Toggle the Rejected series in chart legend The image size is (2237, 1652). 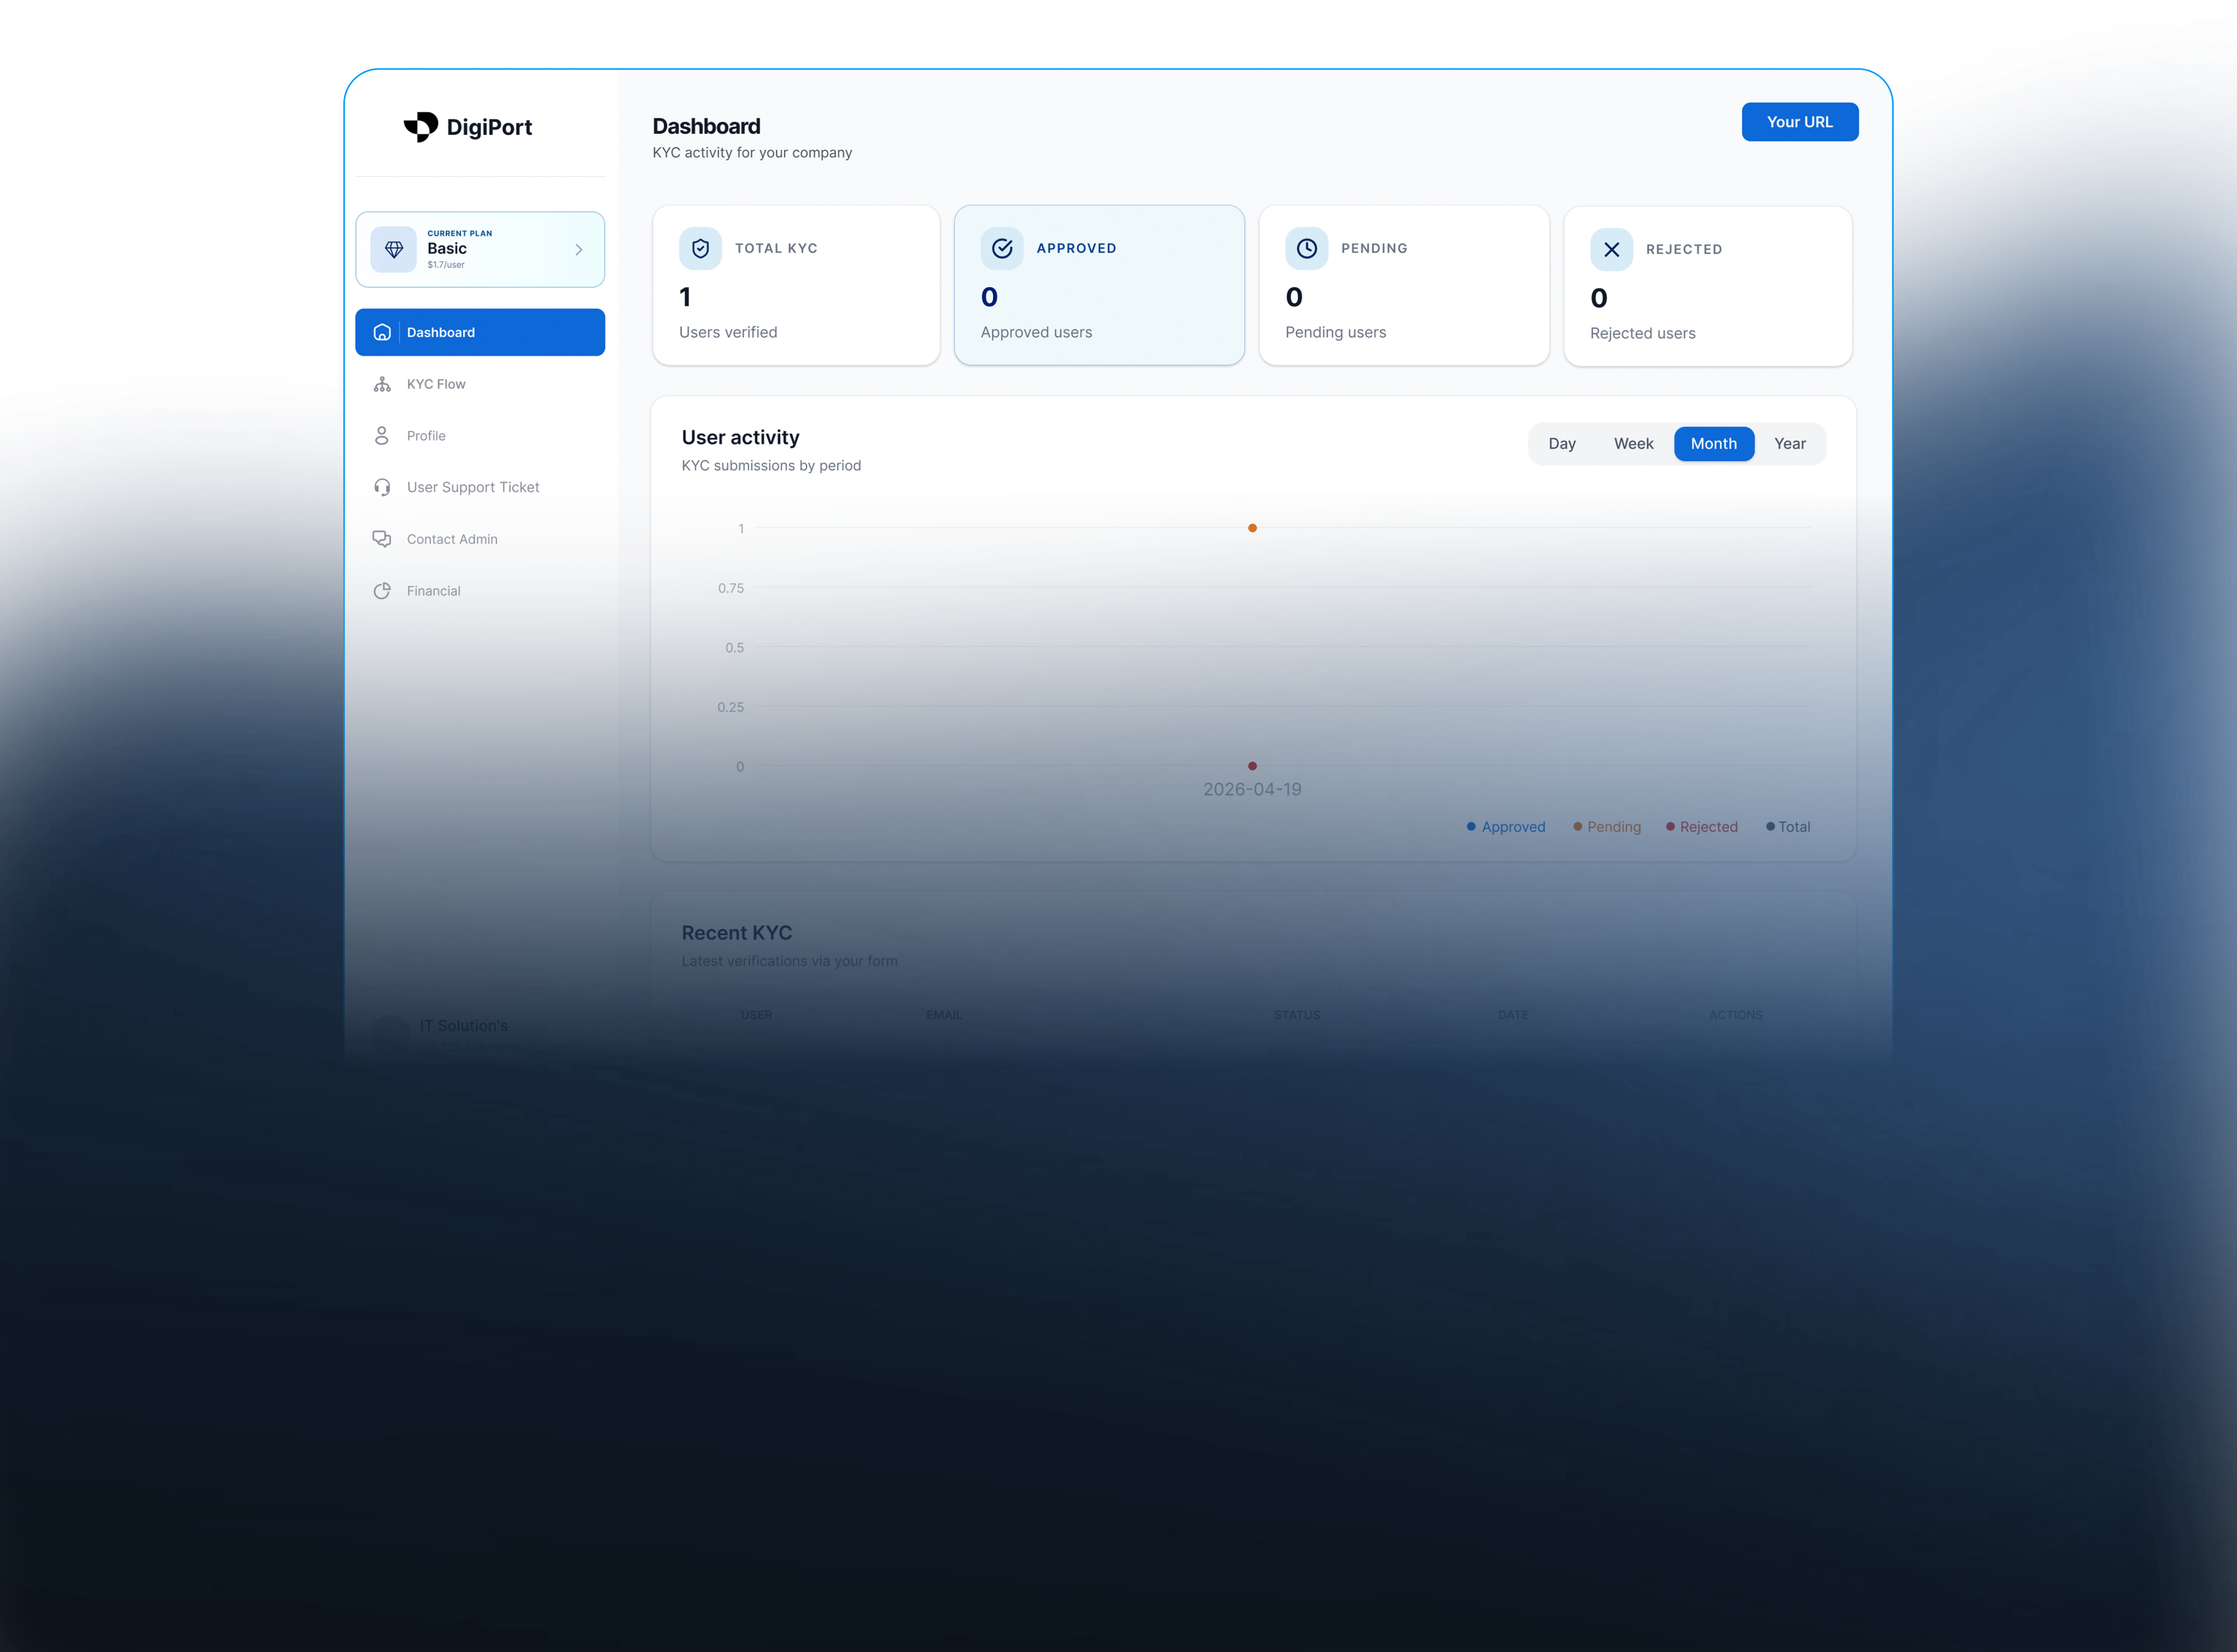1701,827
